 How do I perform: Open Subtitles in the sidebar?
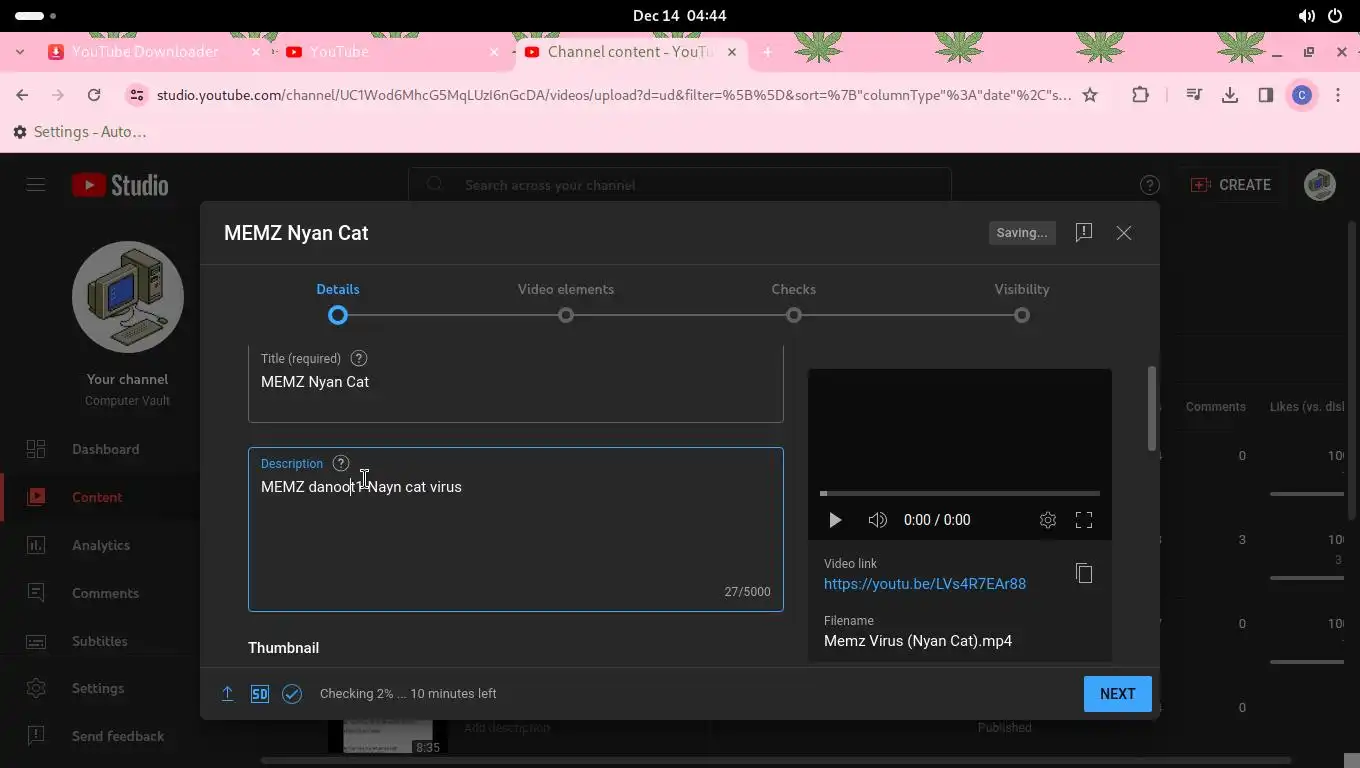[100, 641]
